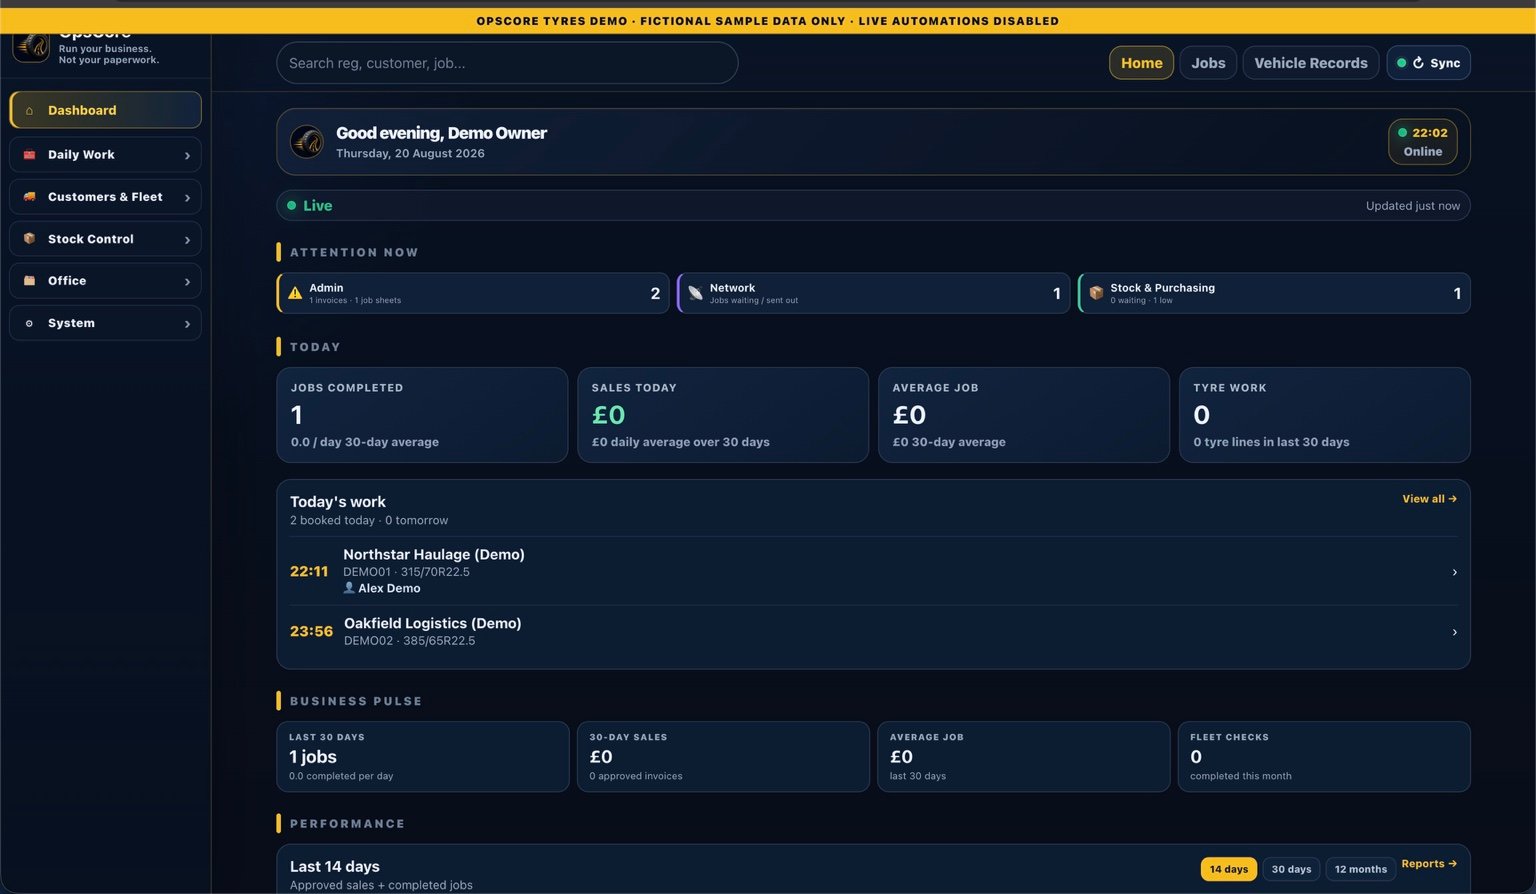
Task: Open the Jobs Completed stat card
Action: (x=422, y=415)
